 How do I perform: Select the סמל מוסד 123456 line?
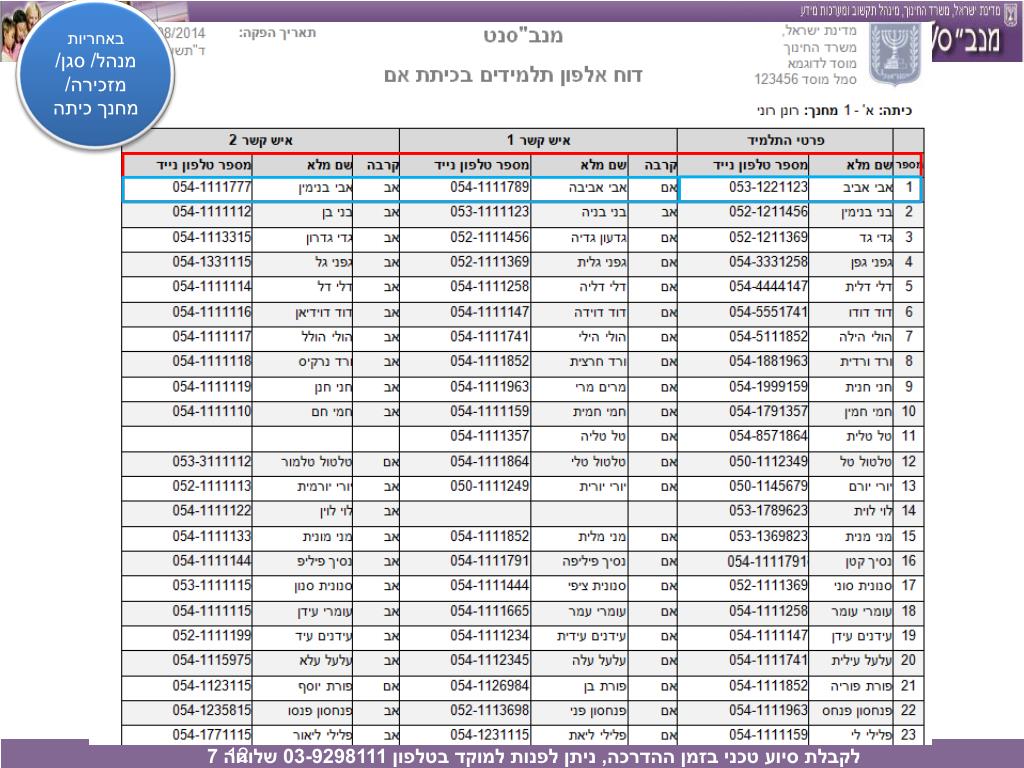pos(805,79)
